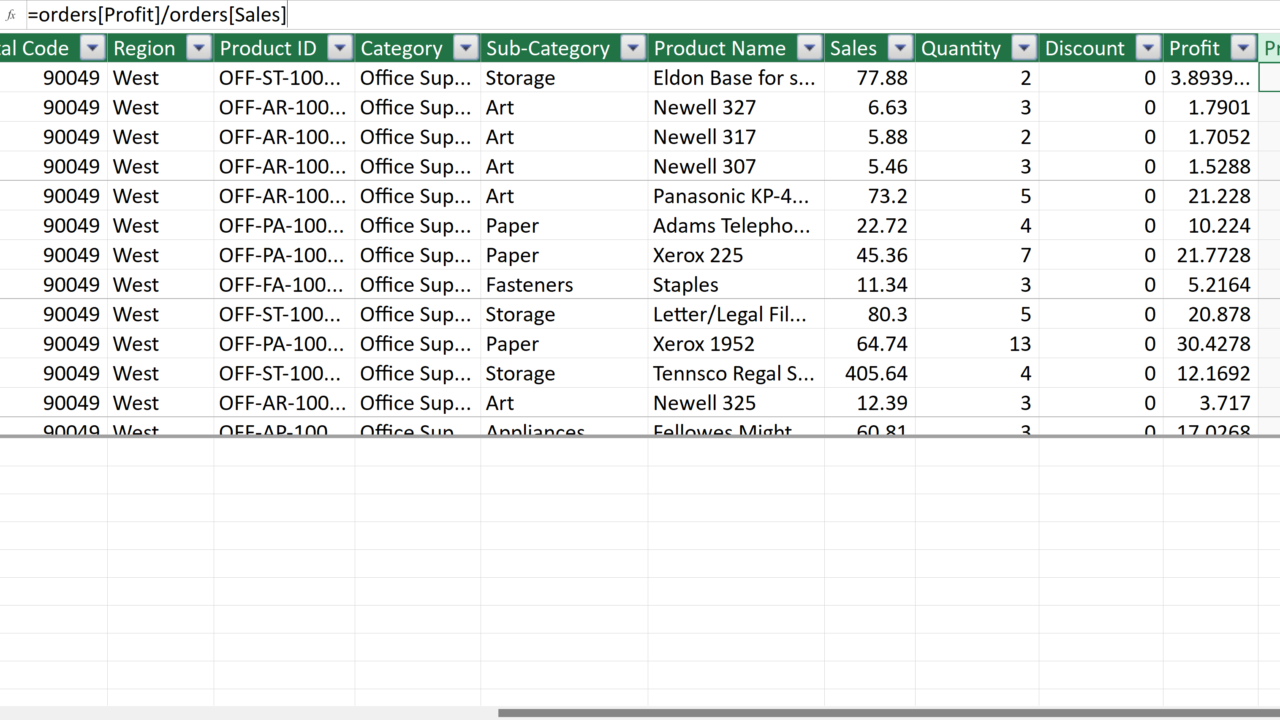Select the Sales cell showing 405.64
This screenshot has width=1280, height=720.
click(x=869, y=374)
